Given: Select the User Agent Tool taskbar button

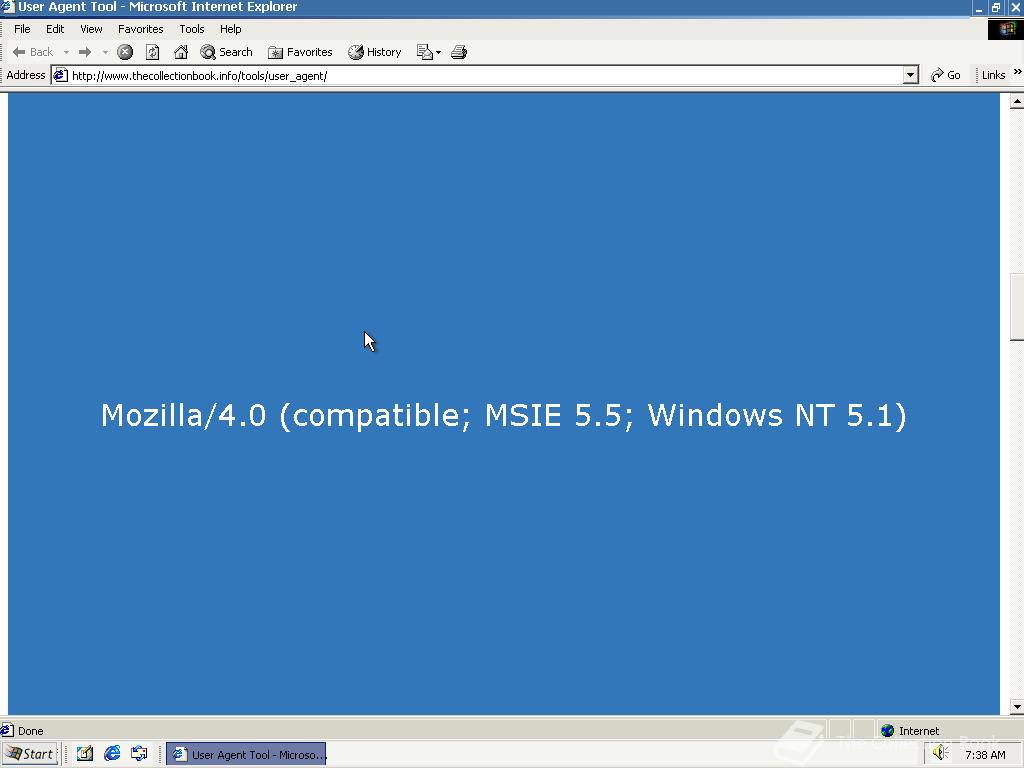Looking at the screenshot, I should coord(246,754).
